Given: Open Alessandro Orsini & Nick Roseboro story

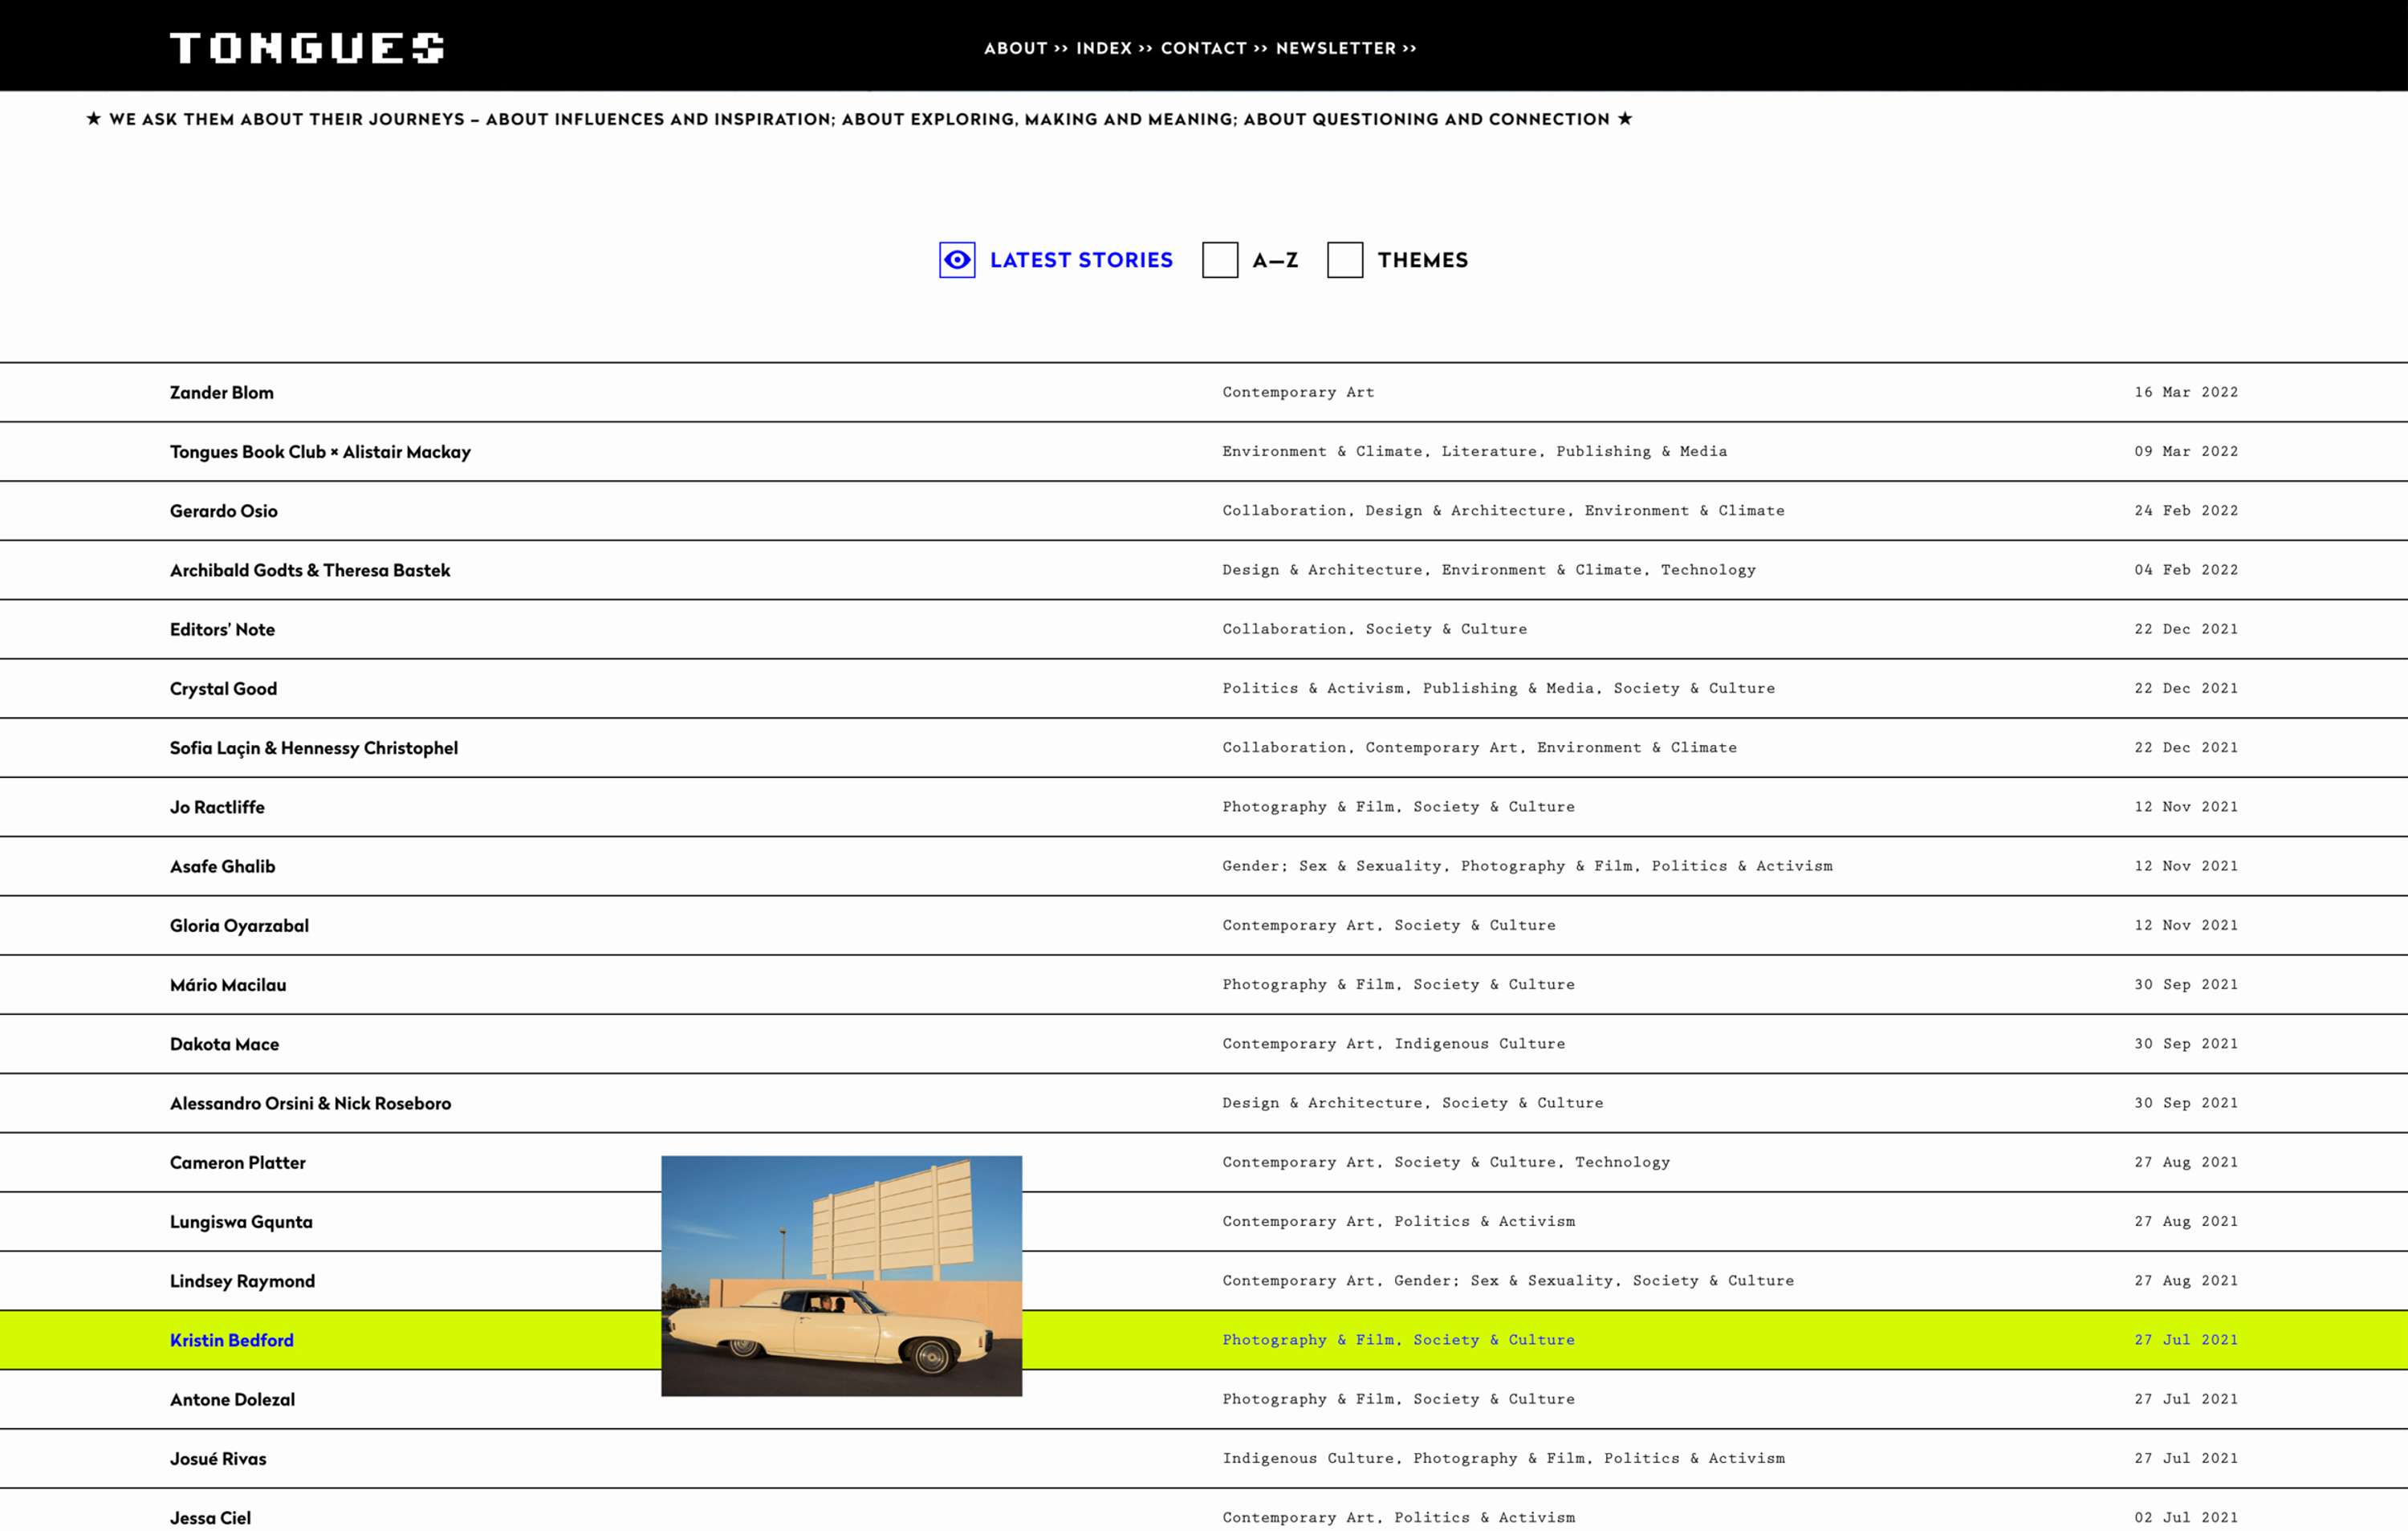Looking at the screenshot, I should click(x=310, y=1103).
